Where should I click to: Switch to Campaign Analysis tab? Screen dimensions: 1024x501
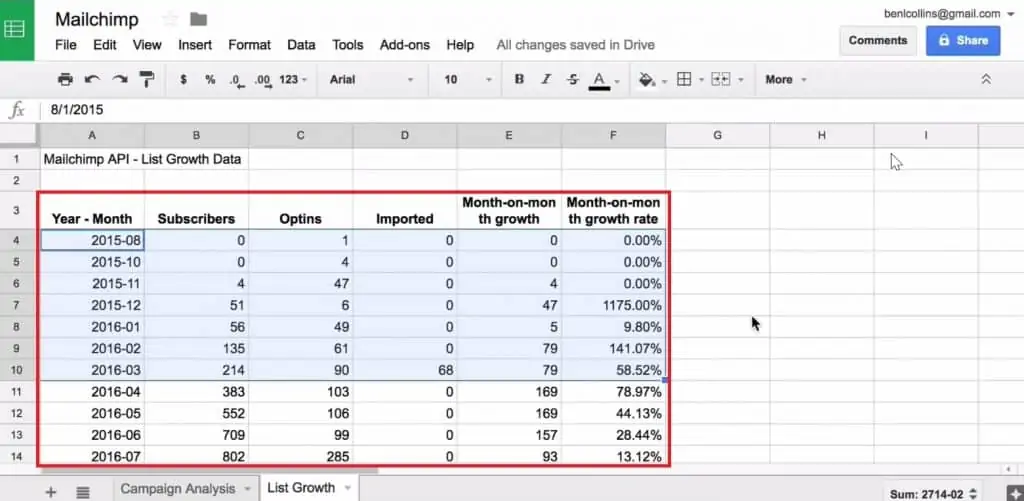[178, 489]
